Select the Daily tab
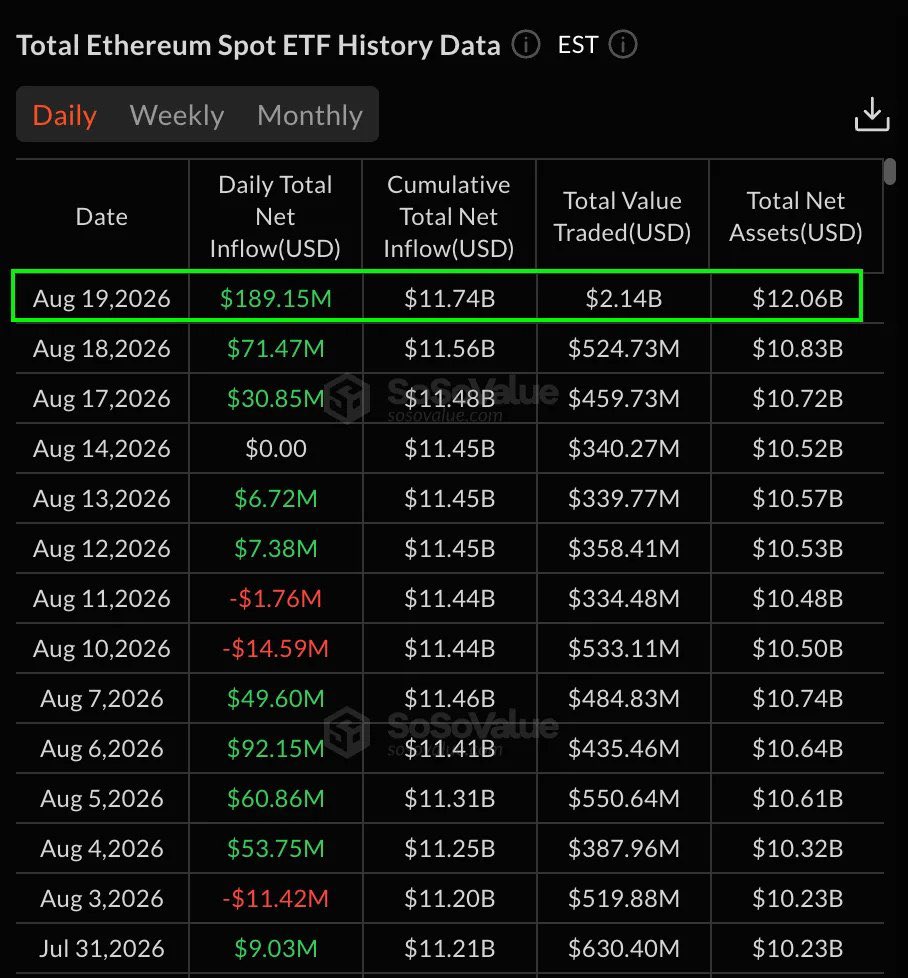The width and height of the screenshot is (908, 978). tap(64, 115)
